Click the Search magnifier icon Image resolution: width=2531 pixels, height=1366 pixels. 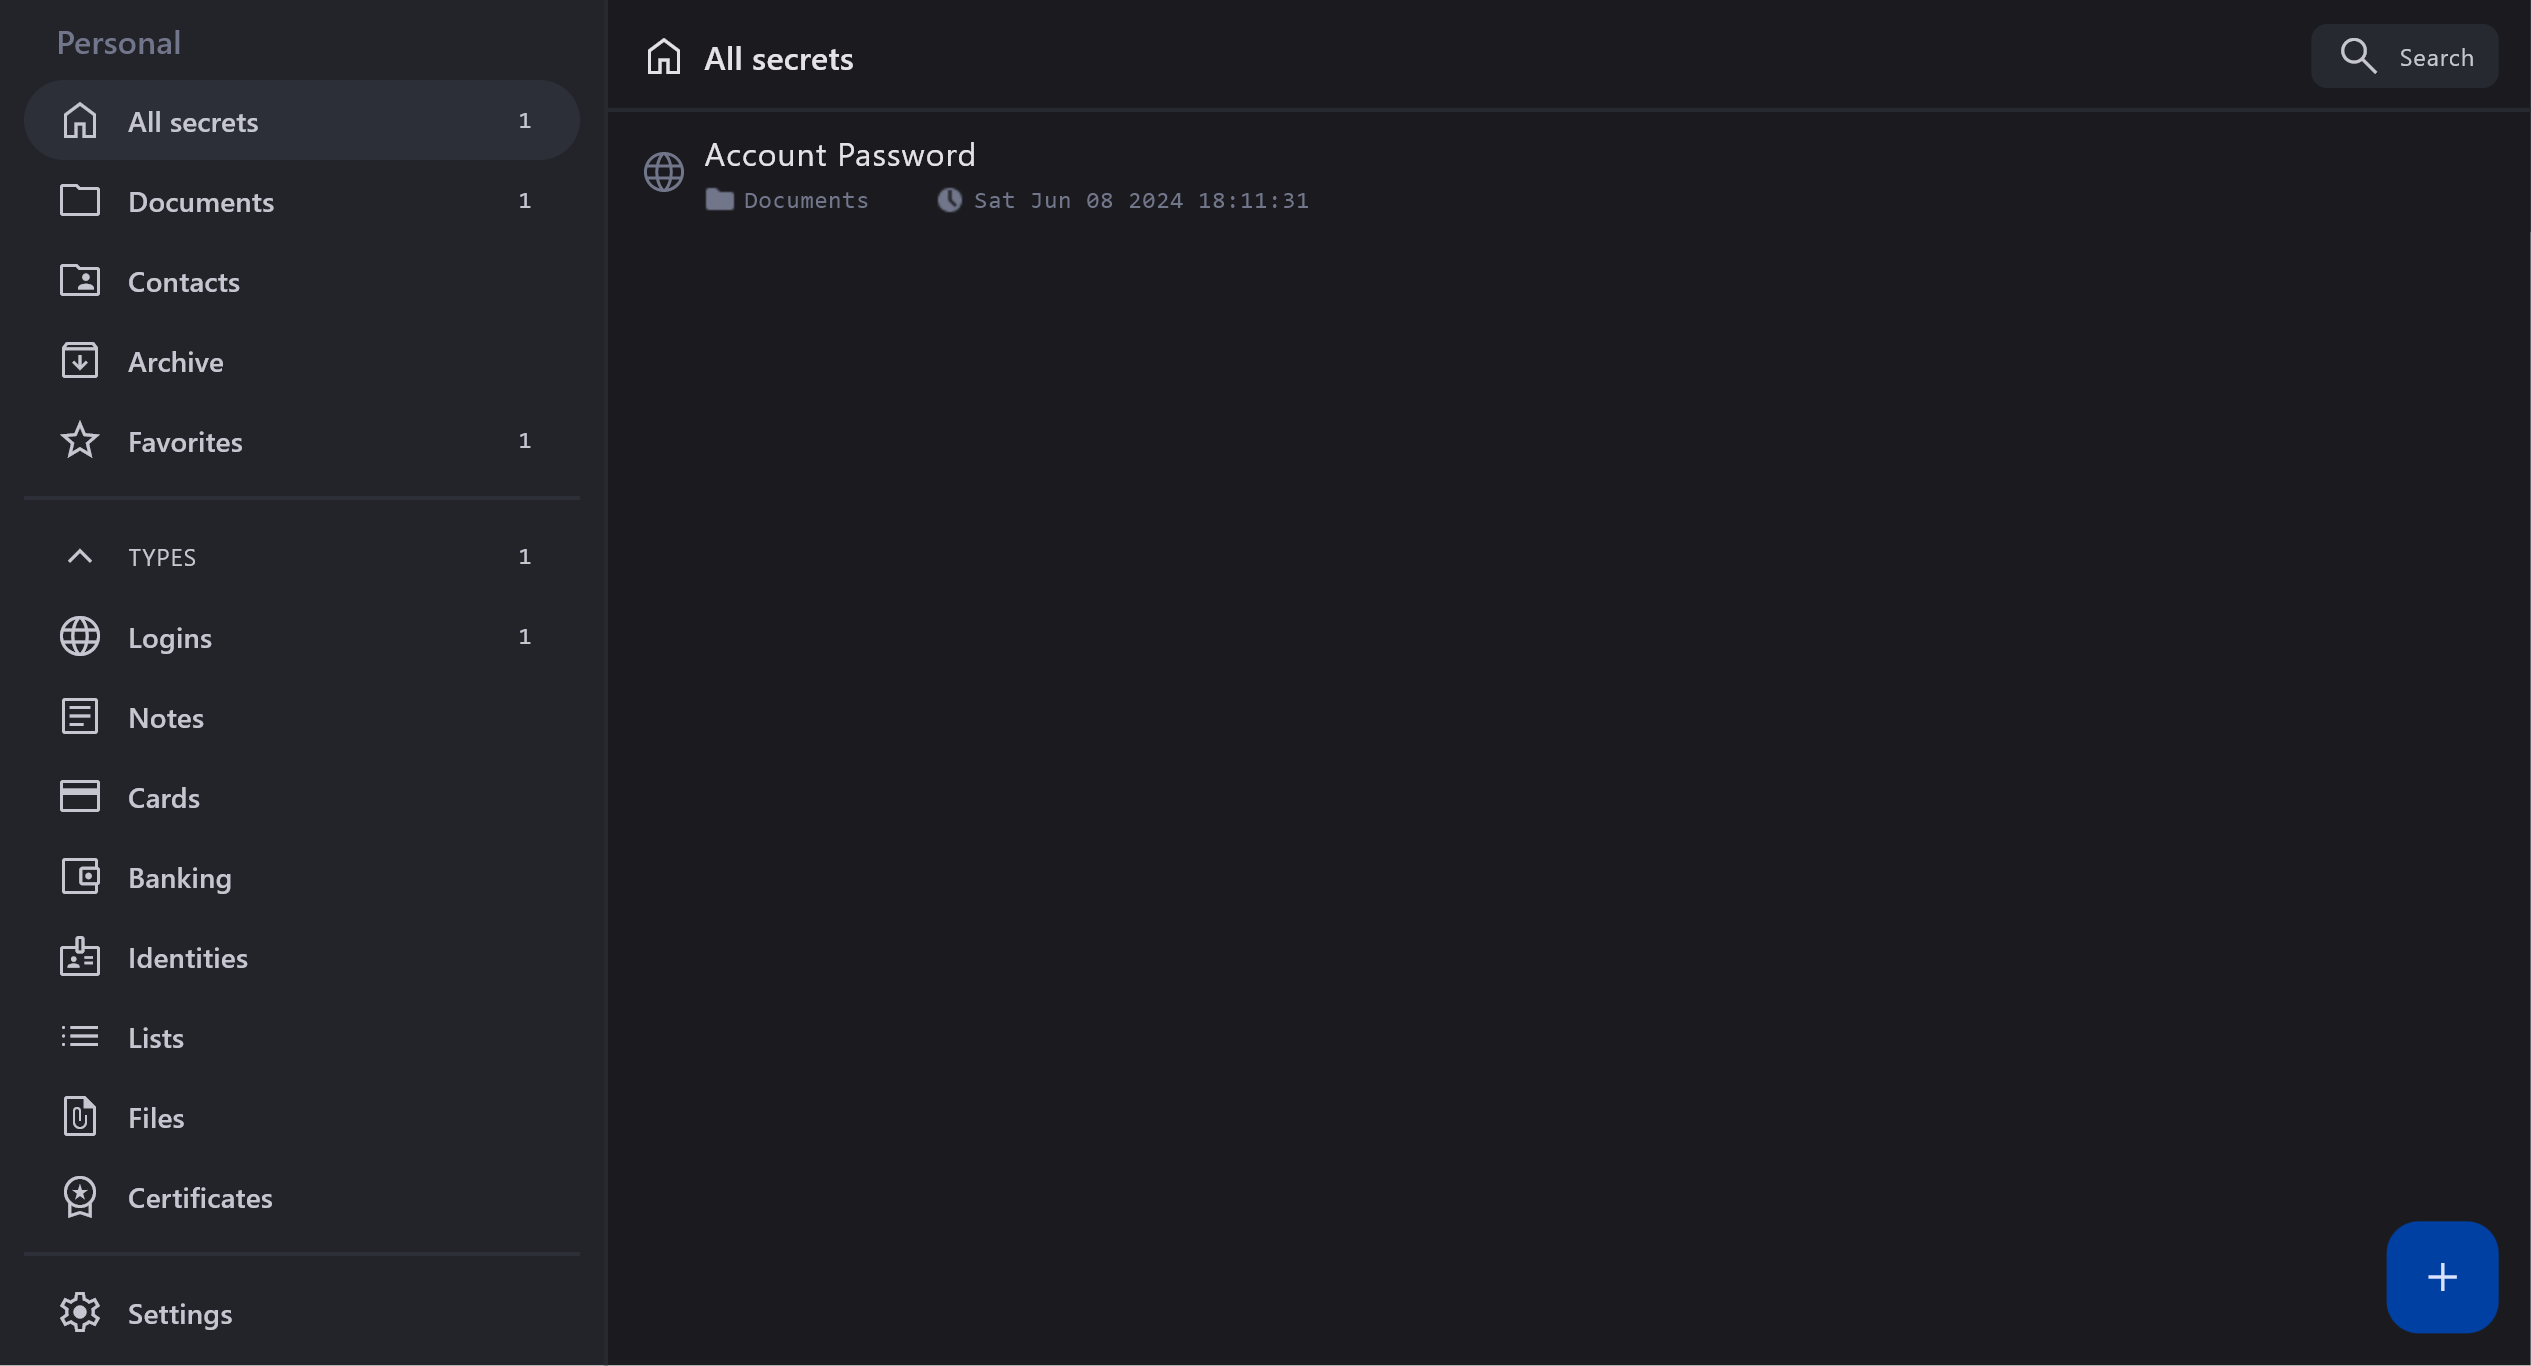pos(2357,56)
